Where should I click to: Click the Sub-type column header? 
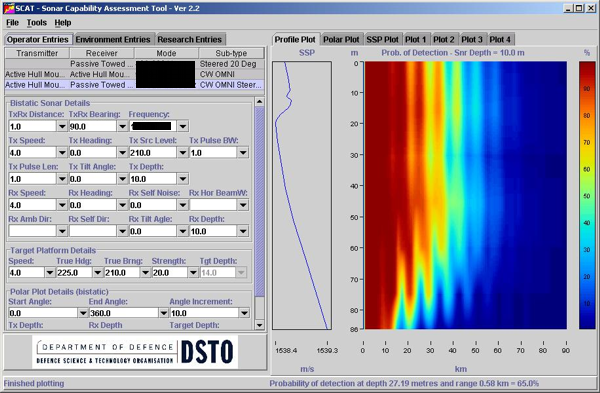pos(231,53)
